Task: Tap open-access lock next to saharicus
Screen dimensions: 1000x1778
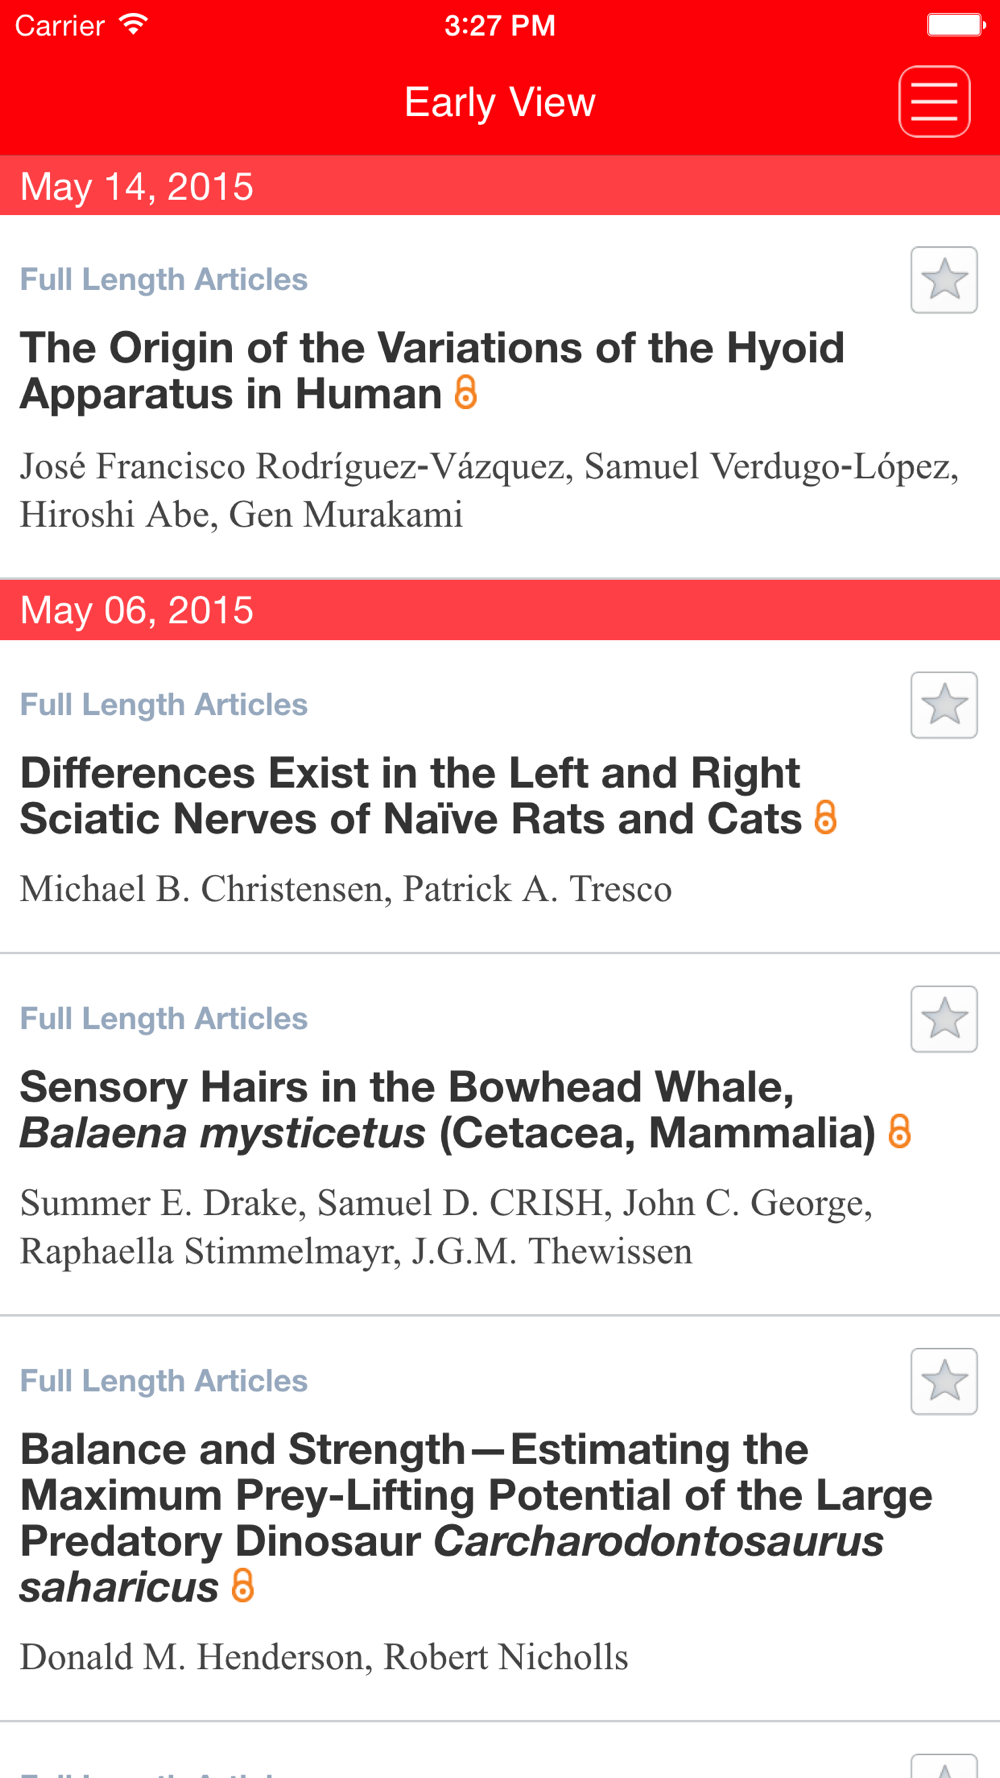Action: pos(243,1586)
